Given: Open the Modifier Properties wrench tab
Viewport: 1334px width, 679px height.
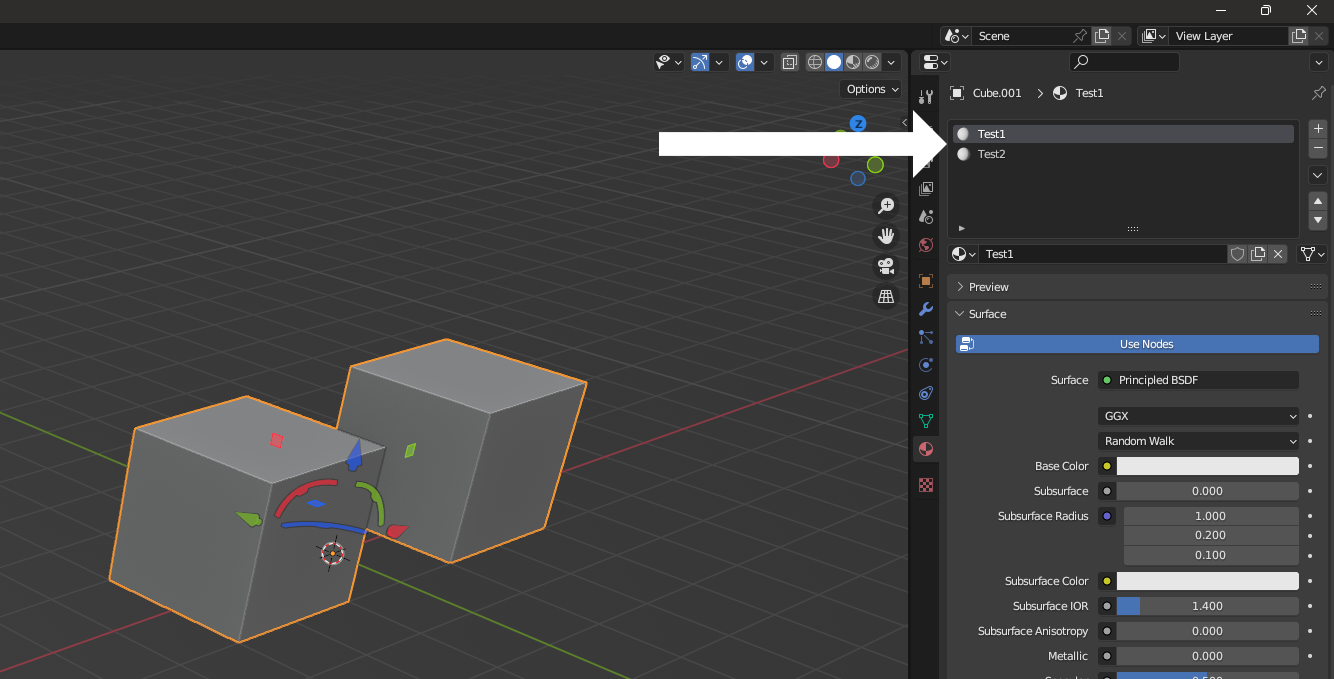Looking at the screenshot, I should pos(925,310).
